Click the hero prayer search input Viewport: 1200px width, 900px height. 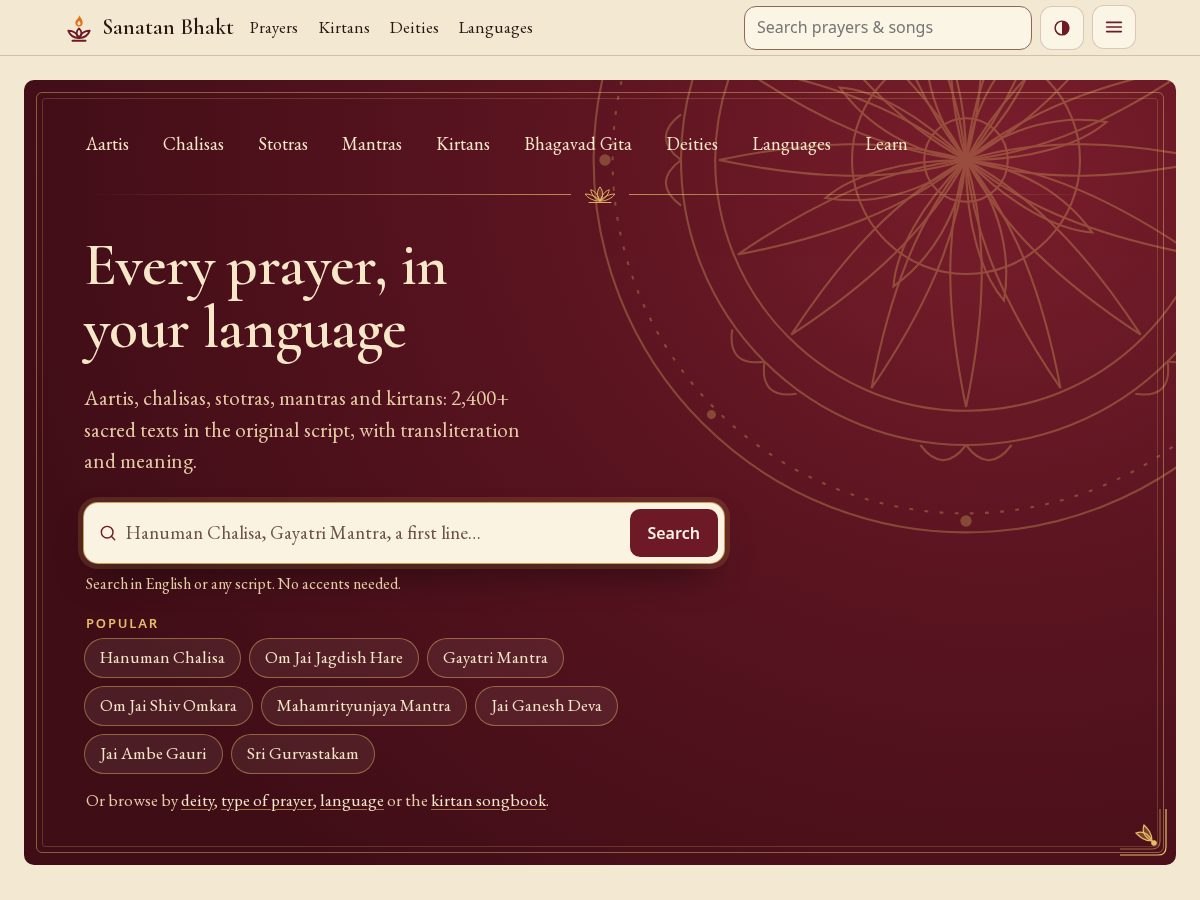(x=372, y=533)
